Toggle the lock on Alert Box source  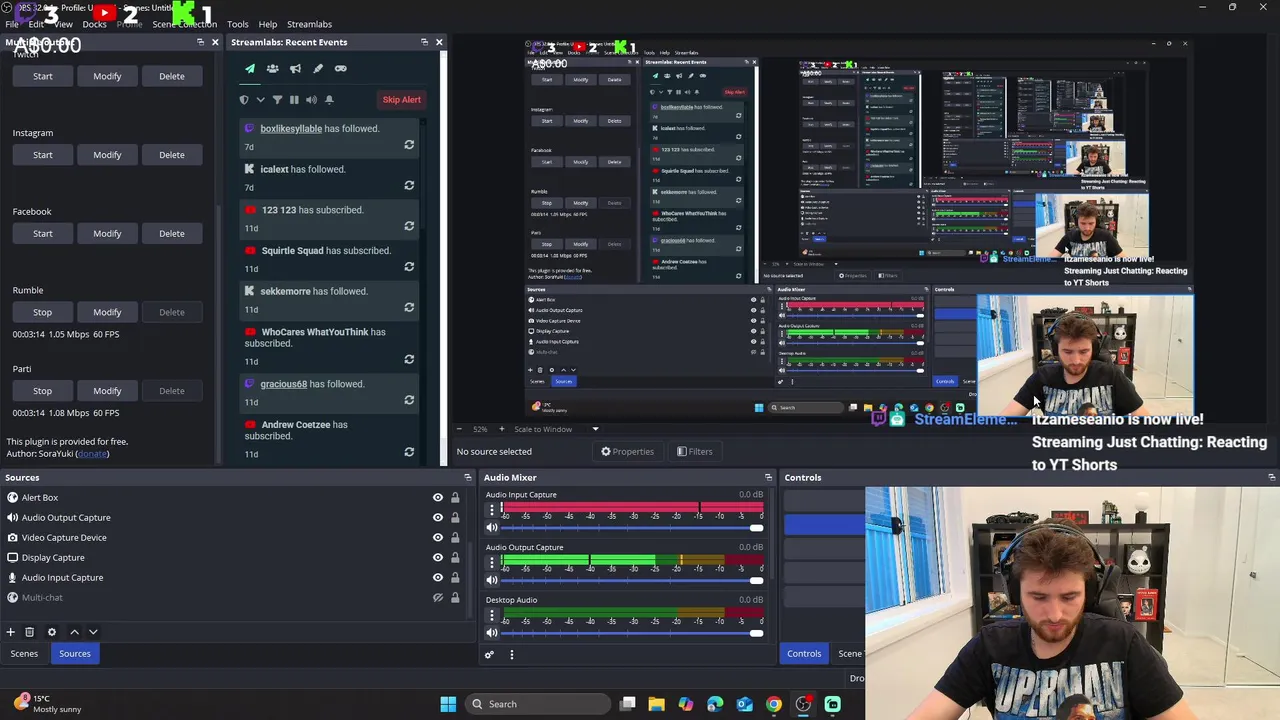455,497
